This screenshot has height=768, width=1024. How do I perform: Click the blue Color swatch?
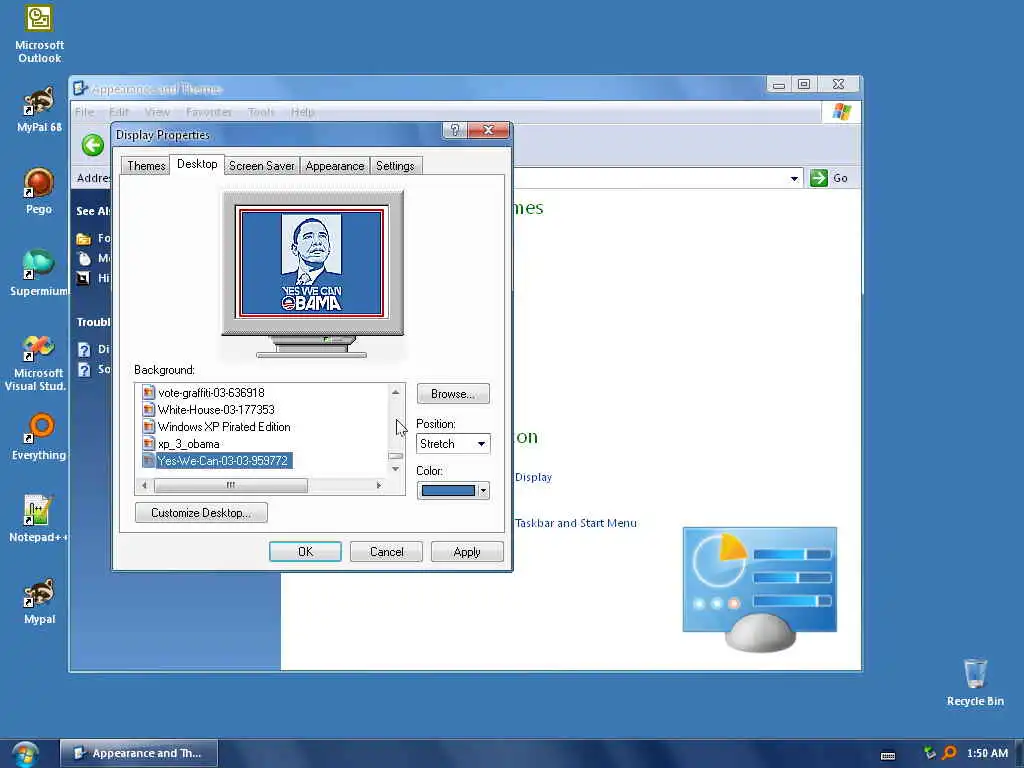point(448,490)
